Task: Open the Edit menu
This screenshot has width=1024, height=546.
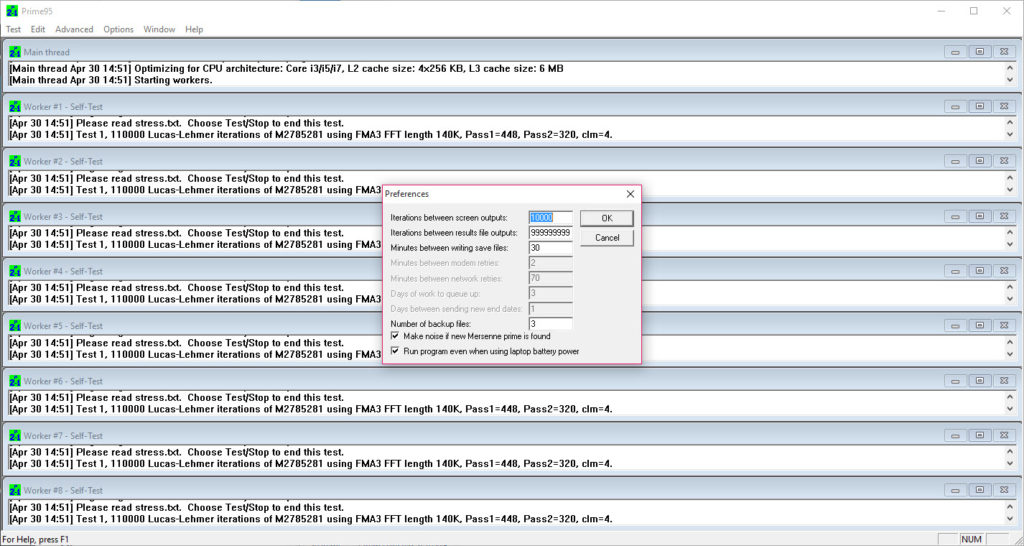Action: (38, 29)
